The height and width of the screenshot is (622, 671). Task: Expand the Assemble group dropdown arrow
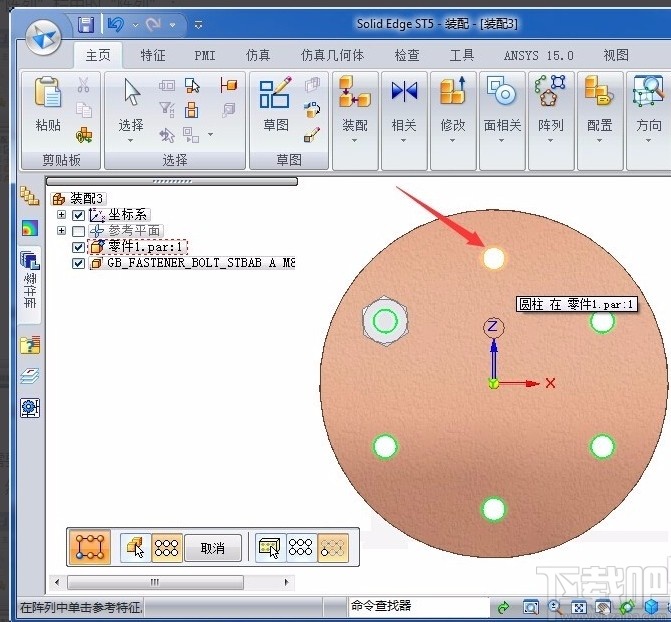[354, 141]
